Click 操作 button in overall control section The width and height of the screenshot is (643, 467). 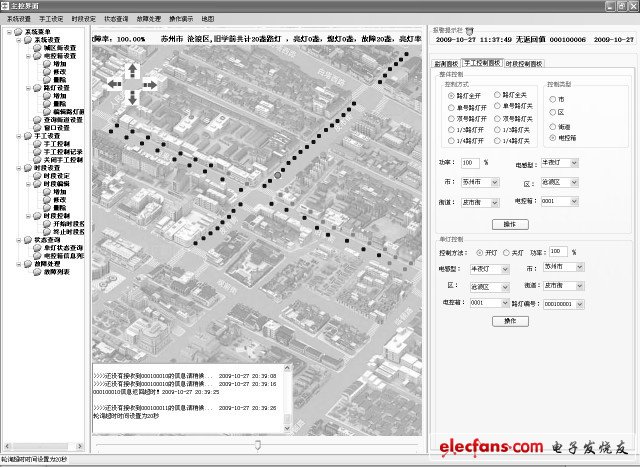pos(510,224)
